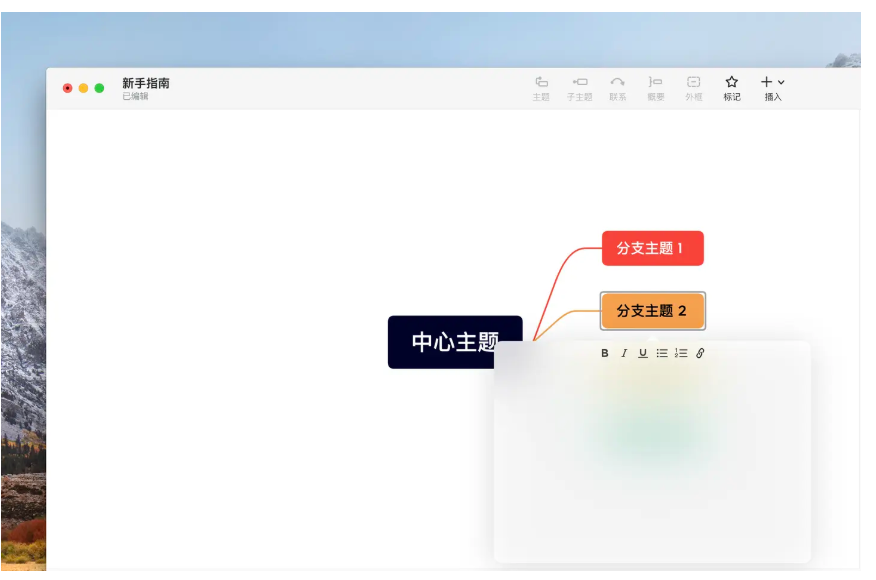Viewport: 876px width, 580px height.
Task: Add a hyperlink using the link icon
Action: pyautogui.click(x=700, y=353)
